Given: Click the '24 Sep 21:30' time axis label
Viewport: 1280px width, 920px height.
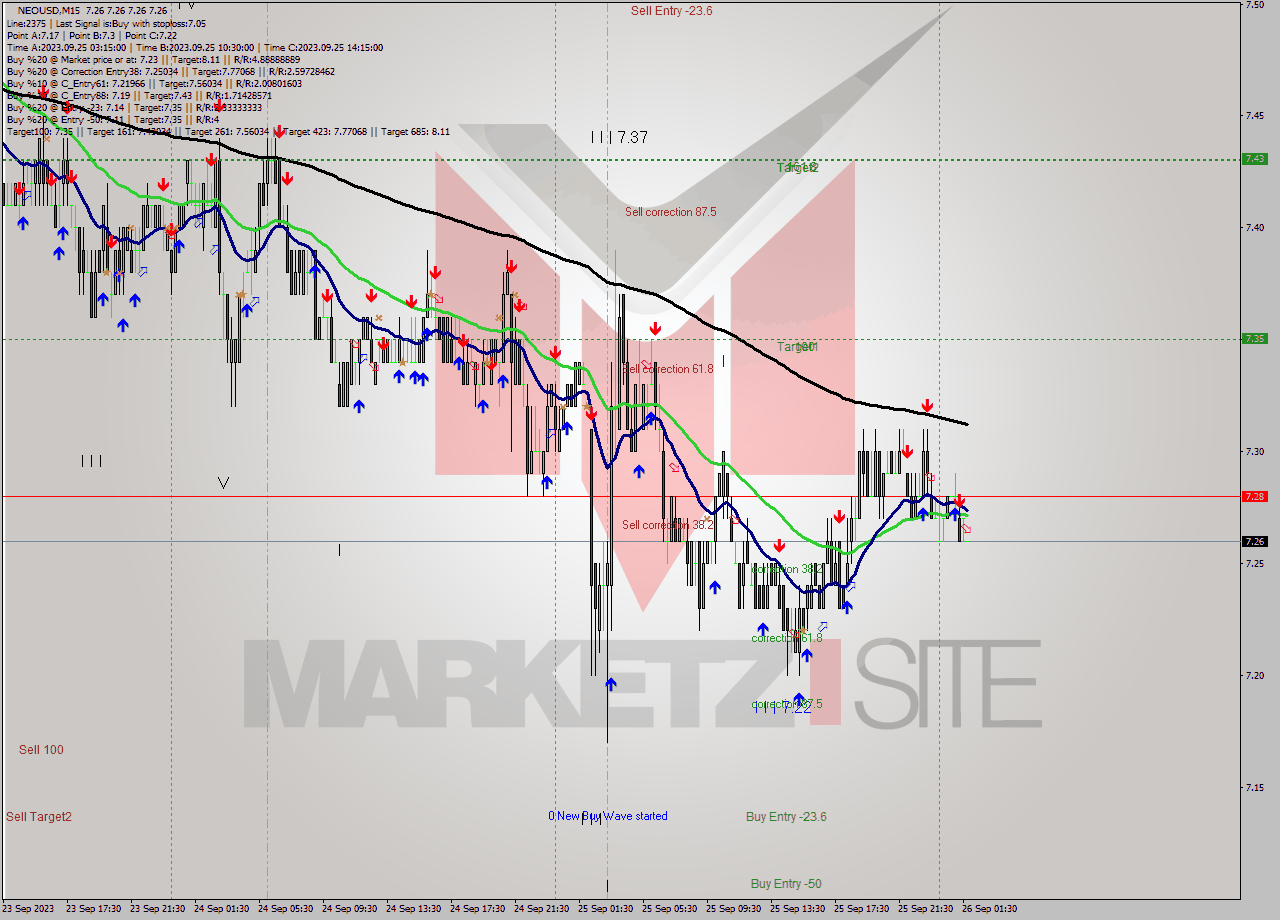Looking at the screenshot, I should [542, 909].
